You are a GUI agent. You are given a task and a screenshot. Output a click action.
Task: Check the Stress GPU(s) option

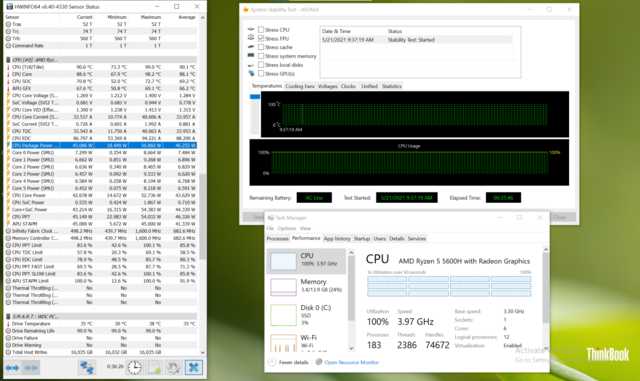click(x=261, y=74)
